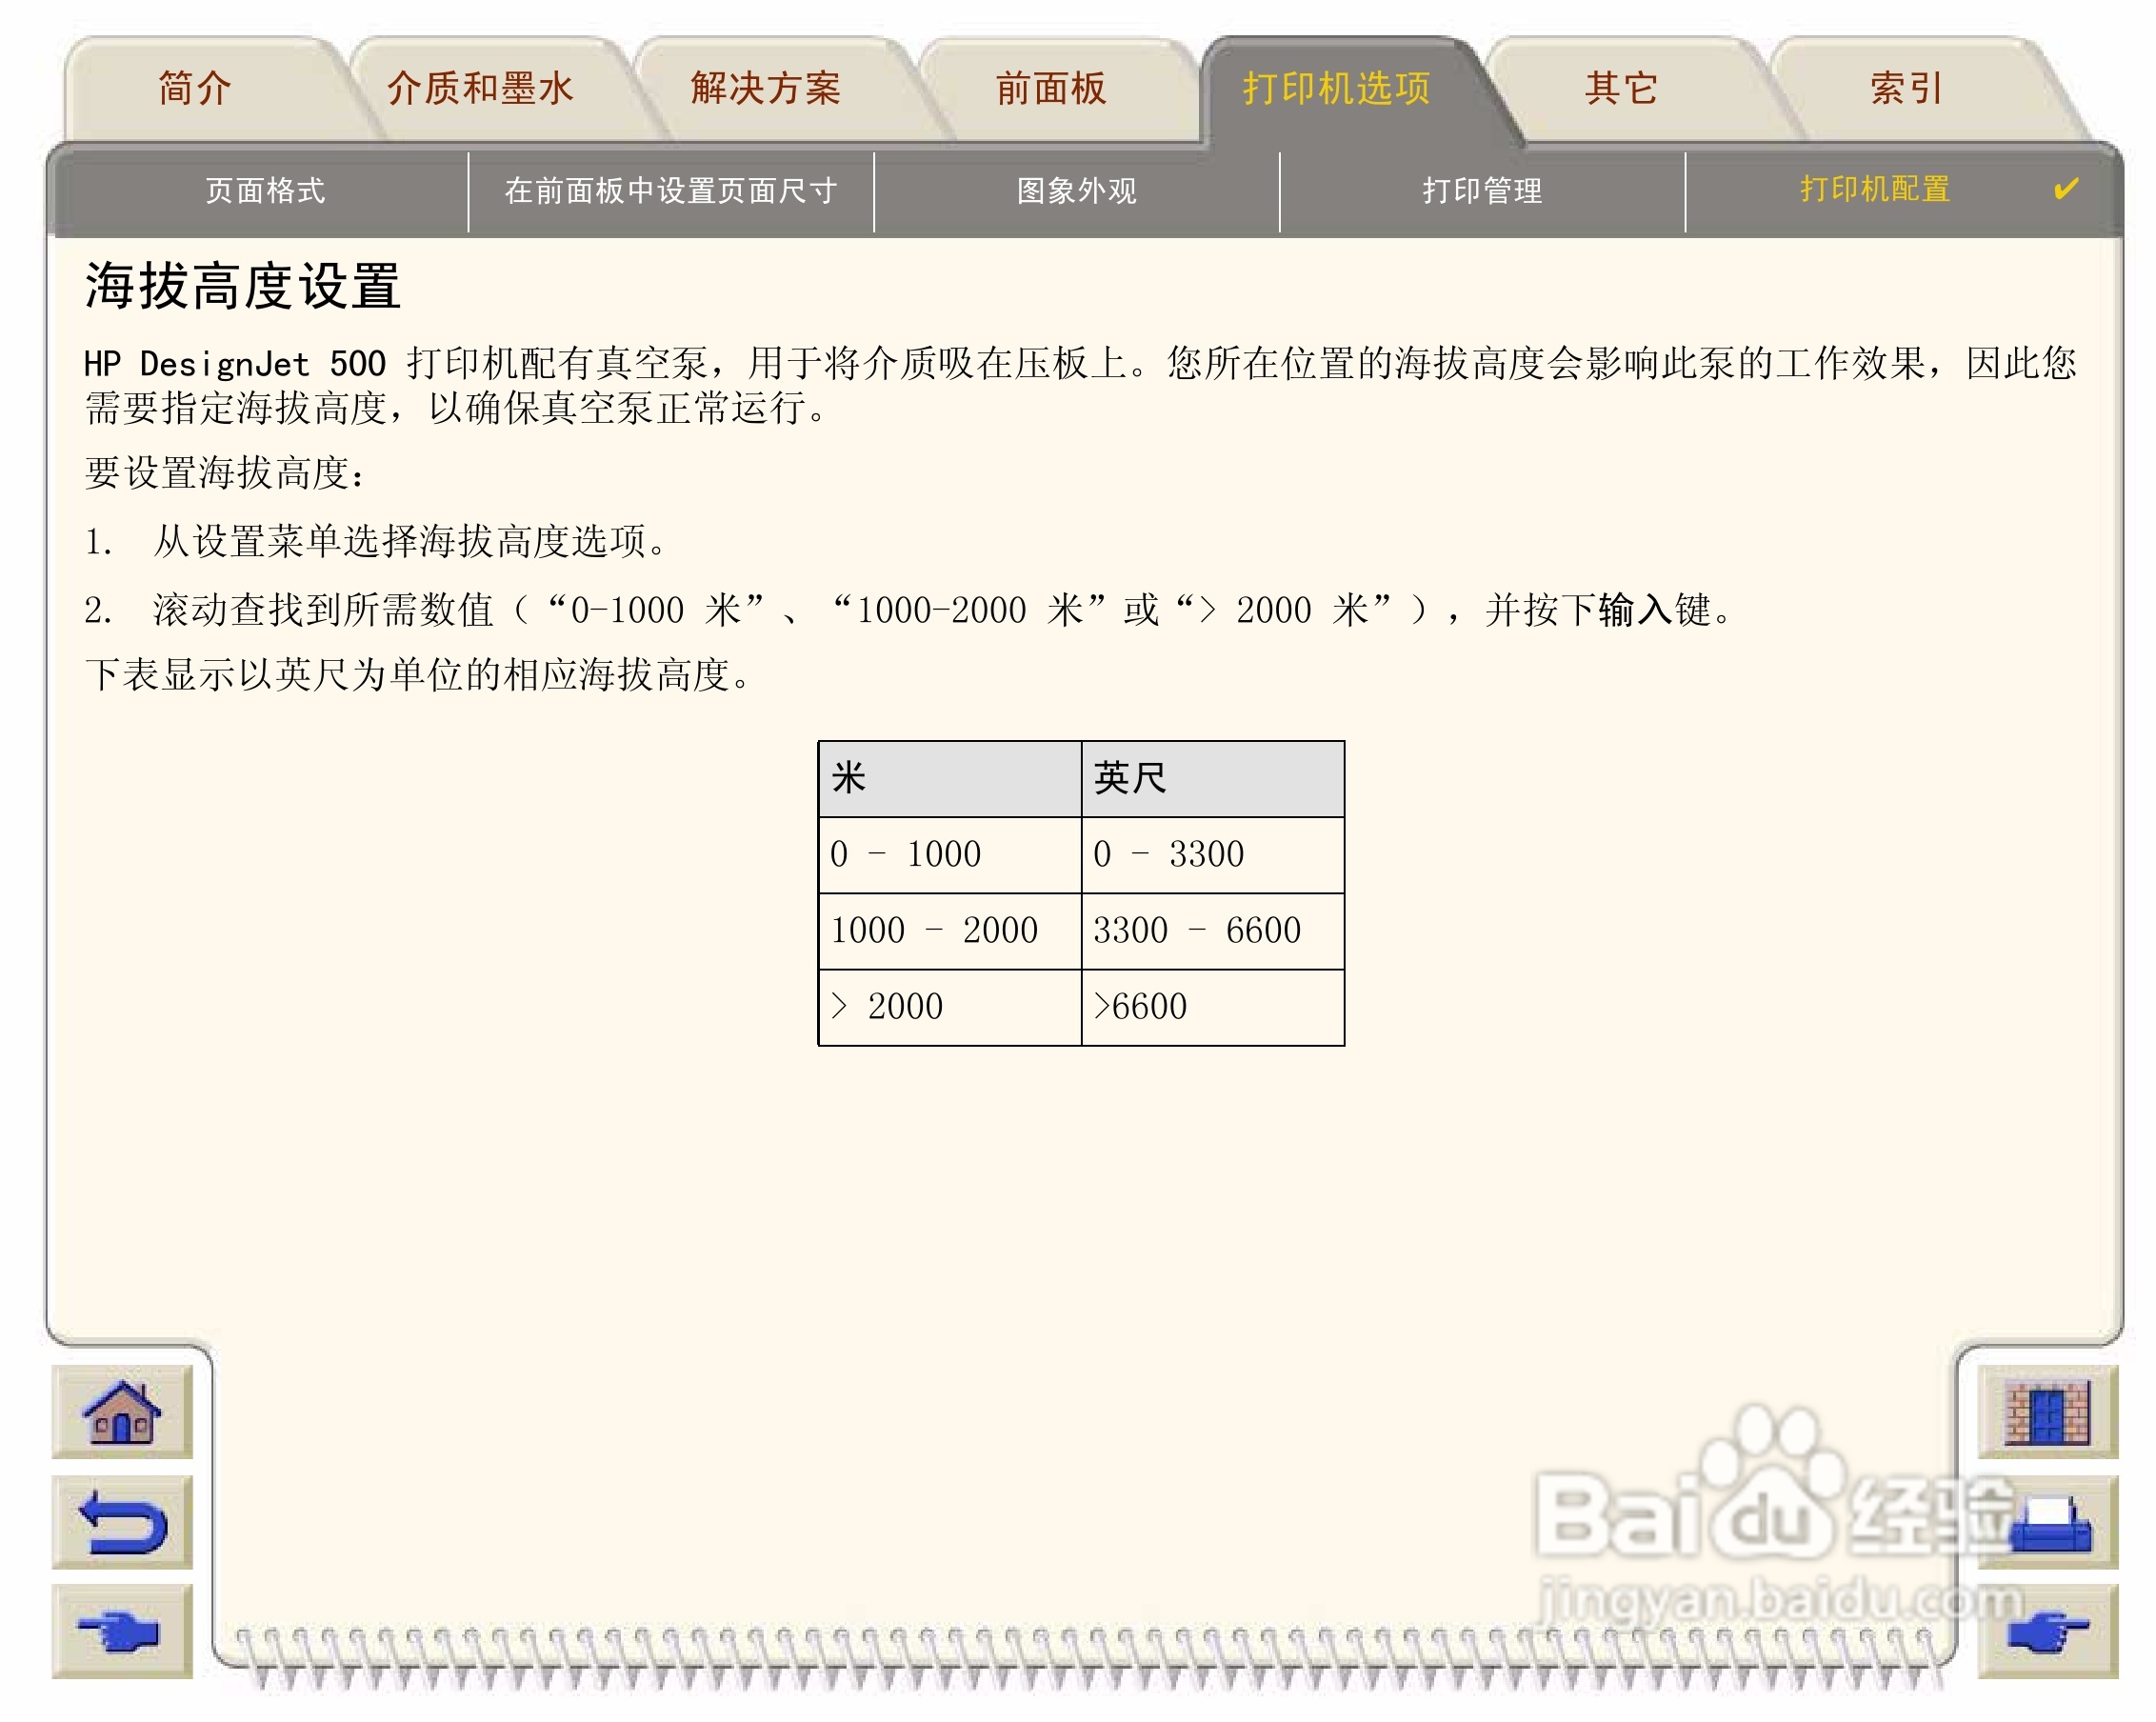Click the brick wall door exit icon

pos(2046,1412)
